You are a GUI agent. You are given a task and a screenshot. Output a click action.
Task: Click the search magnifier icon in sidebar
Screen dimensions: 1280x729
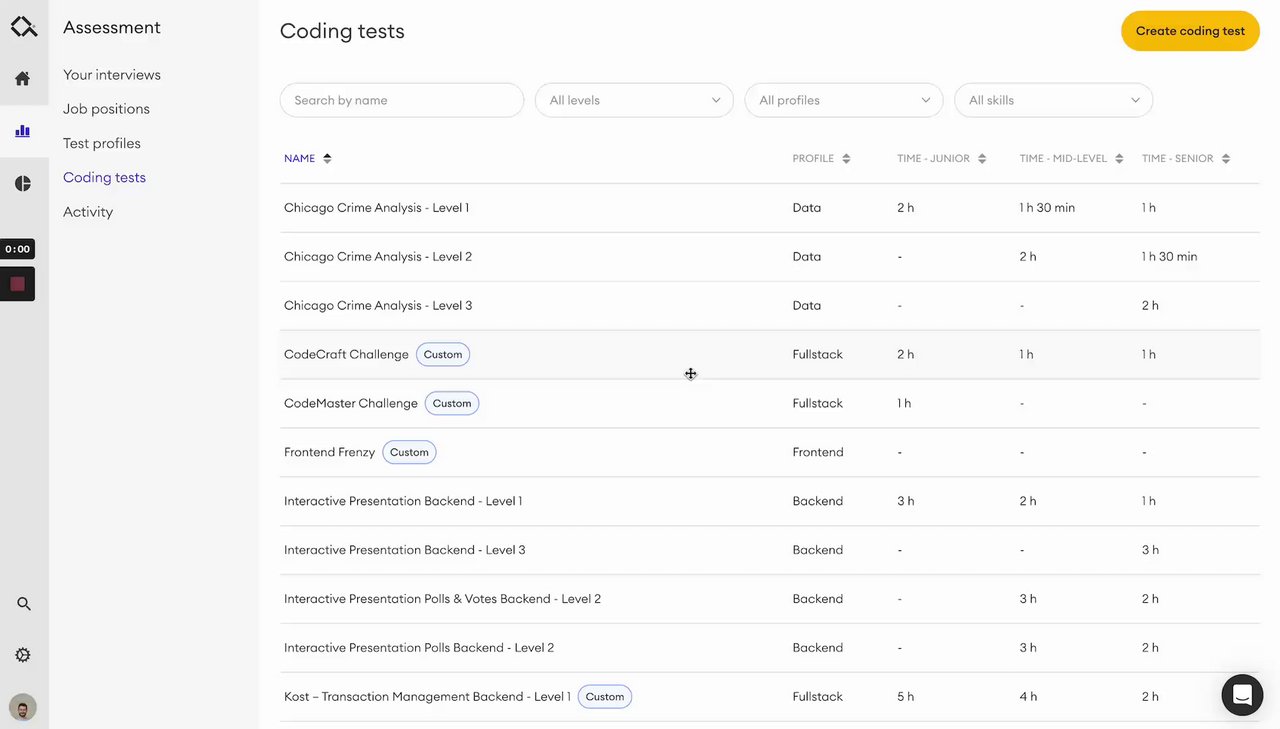point(24,604)
